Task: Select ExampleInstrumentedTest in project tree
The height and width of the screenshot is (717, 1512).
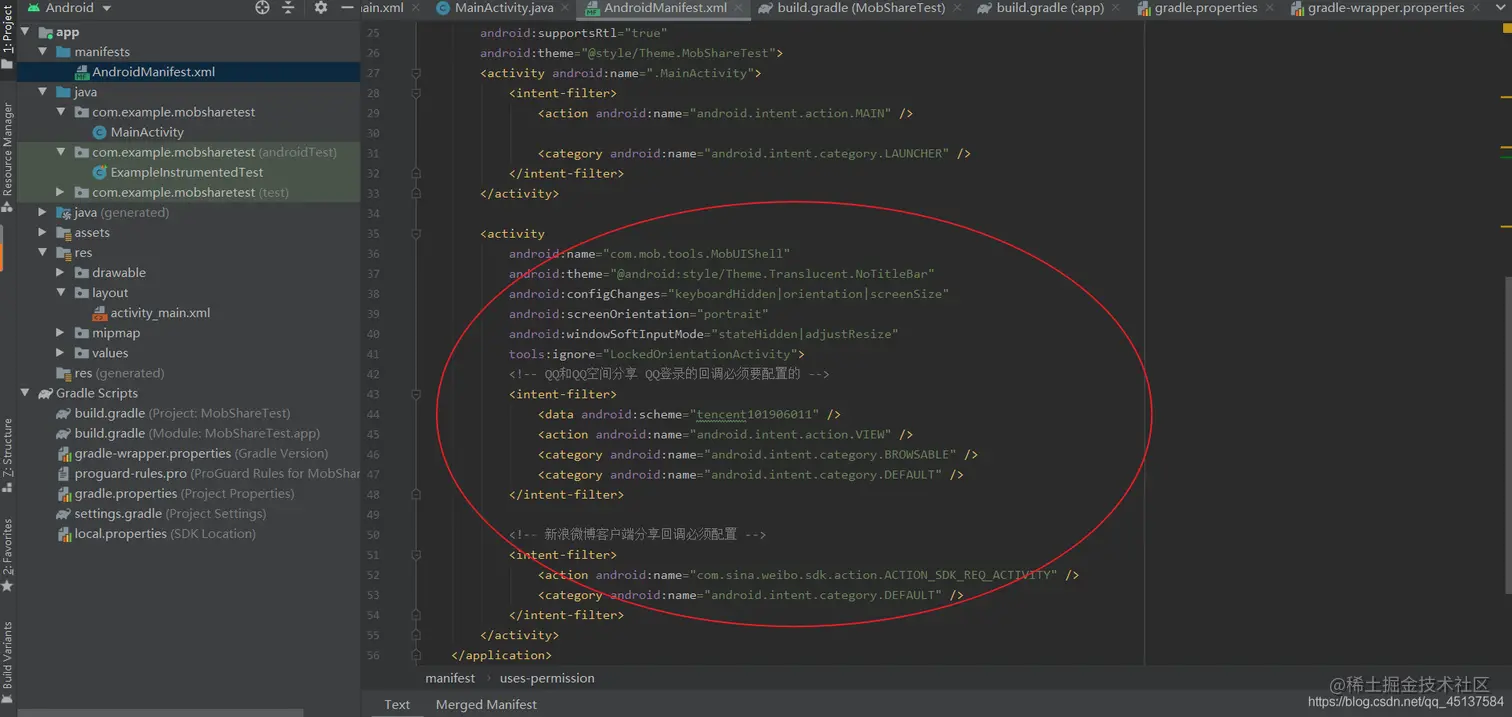Action: point(188,172)
